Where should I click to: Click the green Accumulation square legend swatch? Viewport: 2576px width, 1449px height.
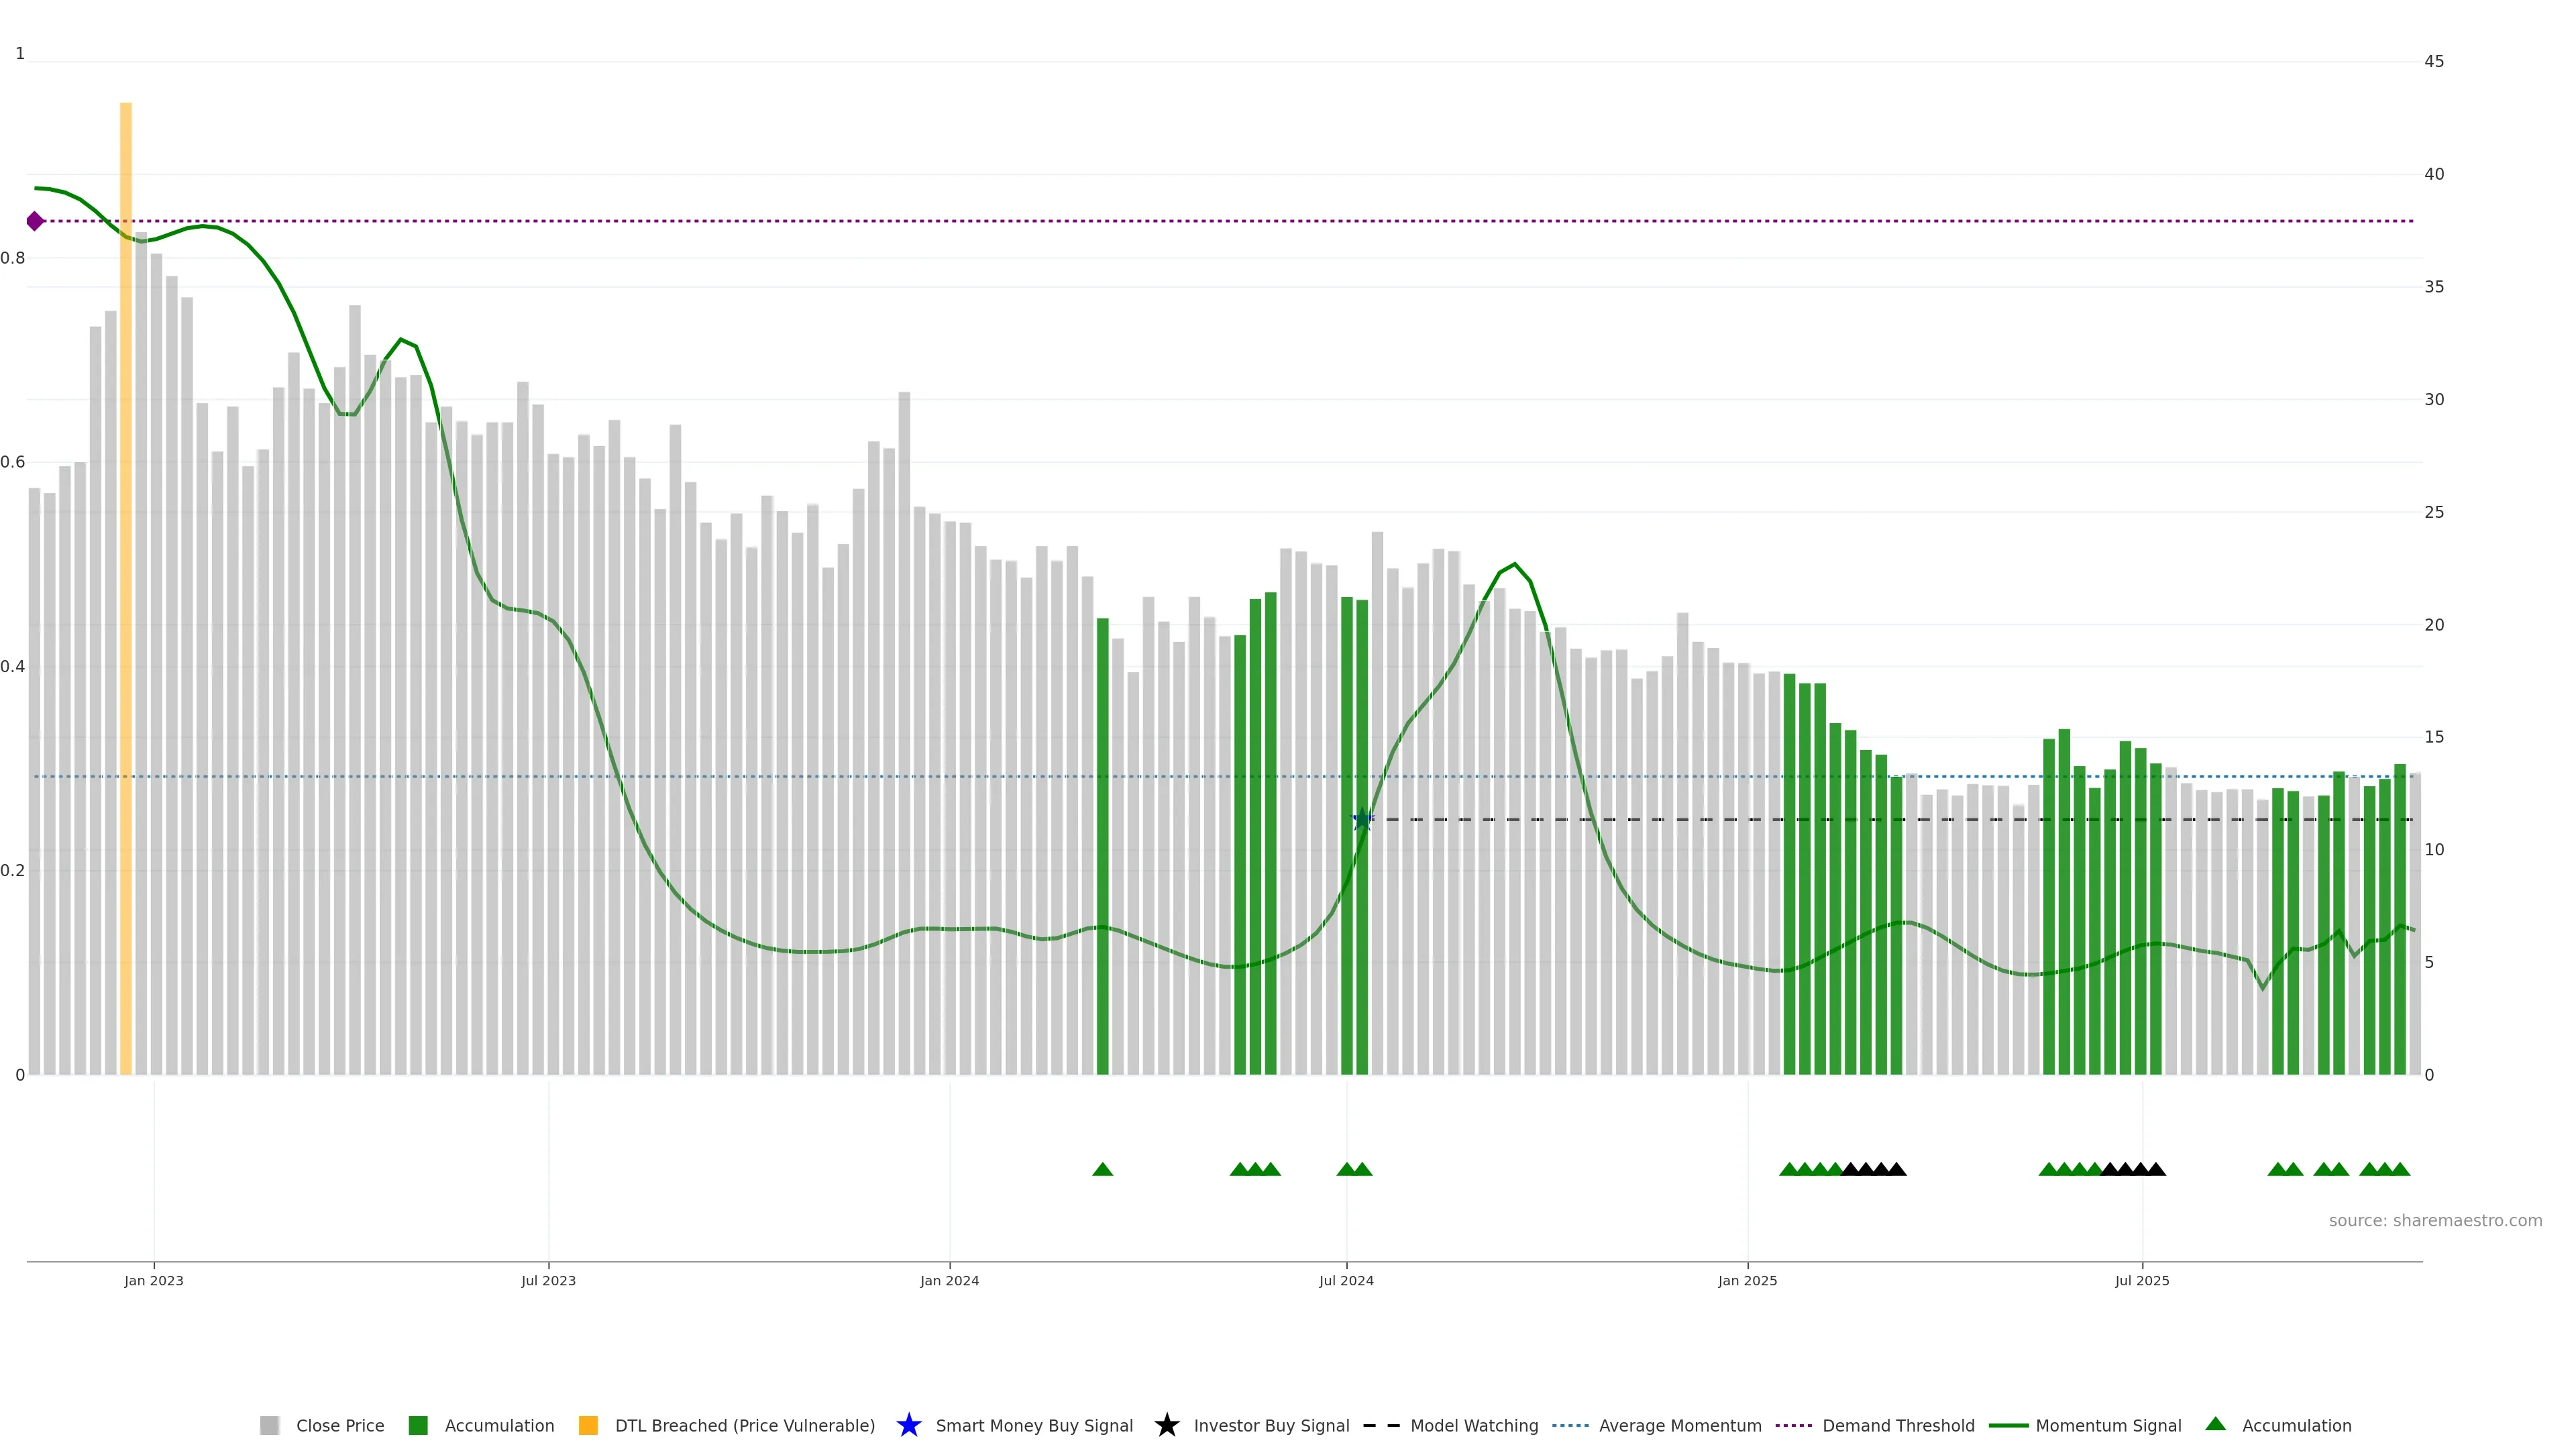pos(418,1425)
